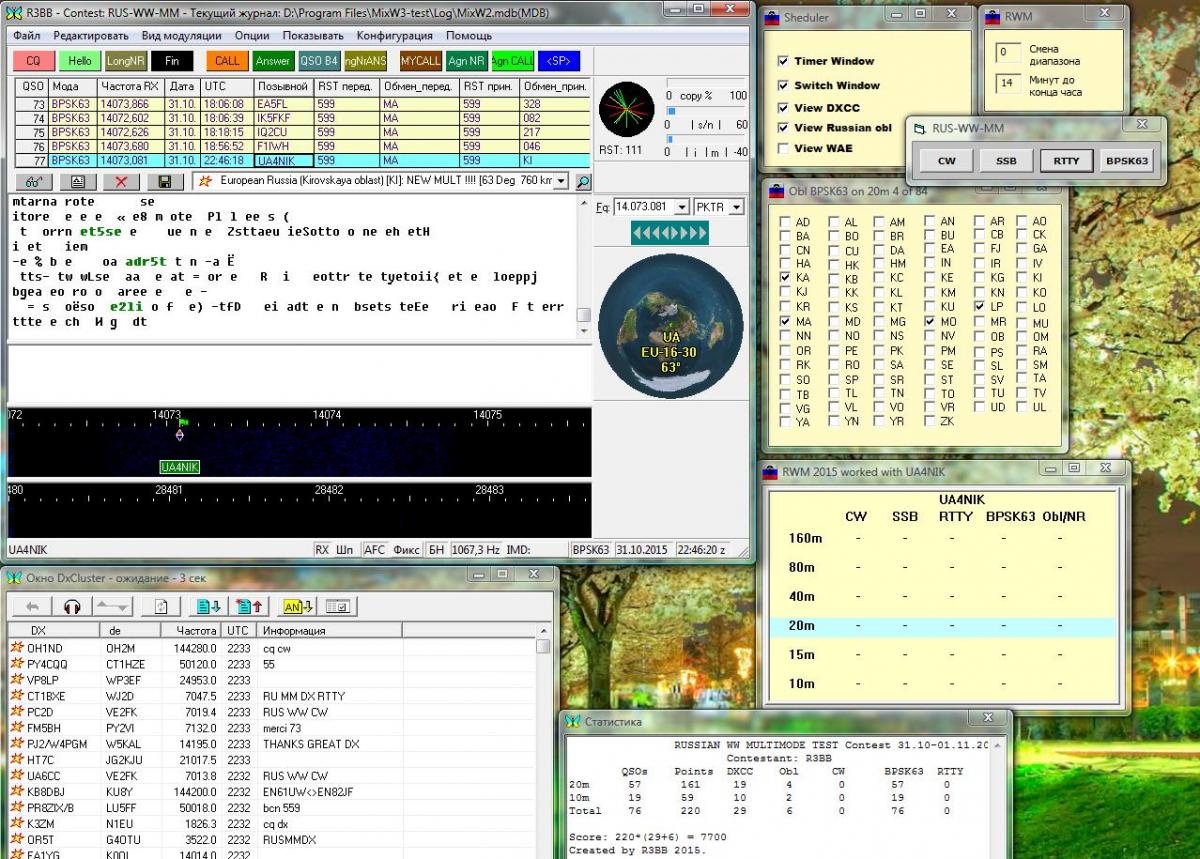Enable the View WAE checkbox
1200x859 pixels.
coord(783,149)
